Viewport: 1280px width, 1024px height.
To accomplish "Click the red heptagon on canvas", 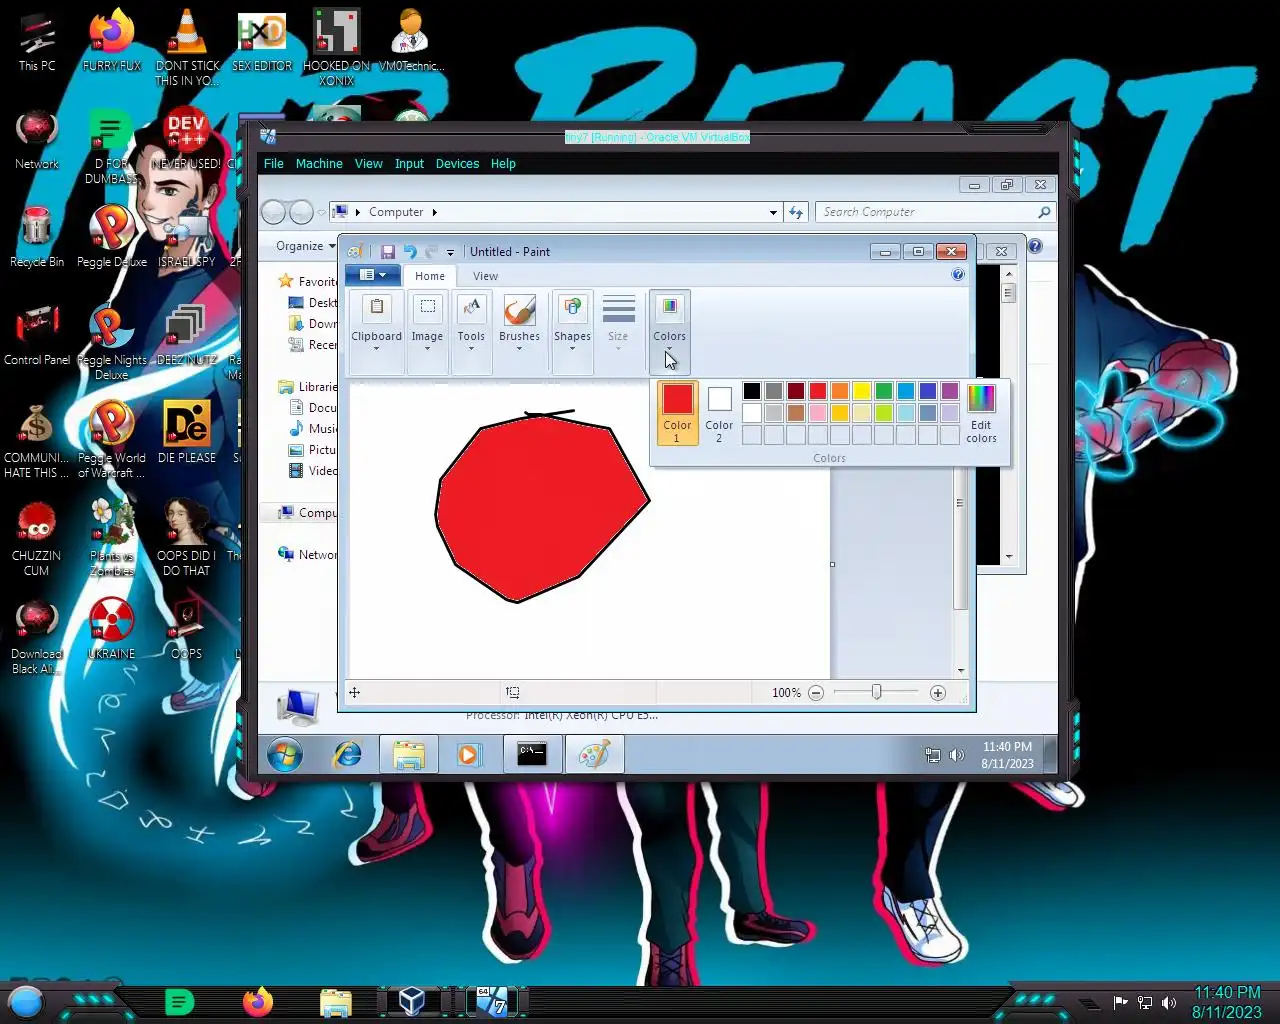I will pos(540,510).
